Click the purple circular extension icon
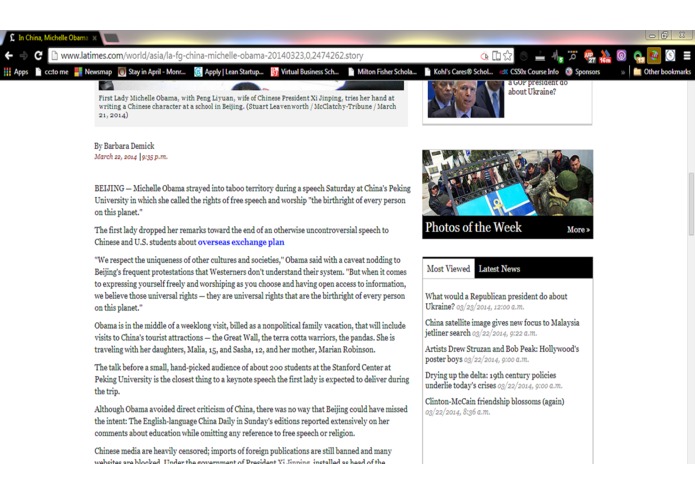This screenshot has width=695, height=494. pyautogui.click(x=621, y=56)
